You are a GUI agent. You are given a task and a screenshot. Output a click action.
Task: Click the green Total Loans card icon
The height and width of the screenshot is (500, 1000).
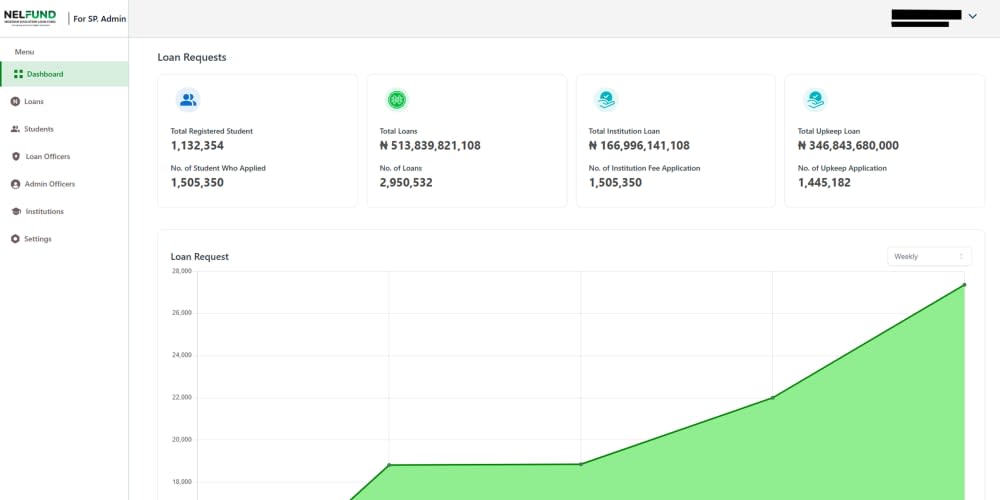pos(397,99)
